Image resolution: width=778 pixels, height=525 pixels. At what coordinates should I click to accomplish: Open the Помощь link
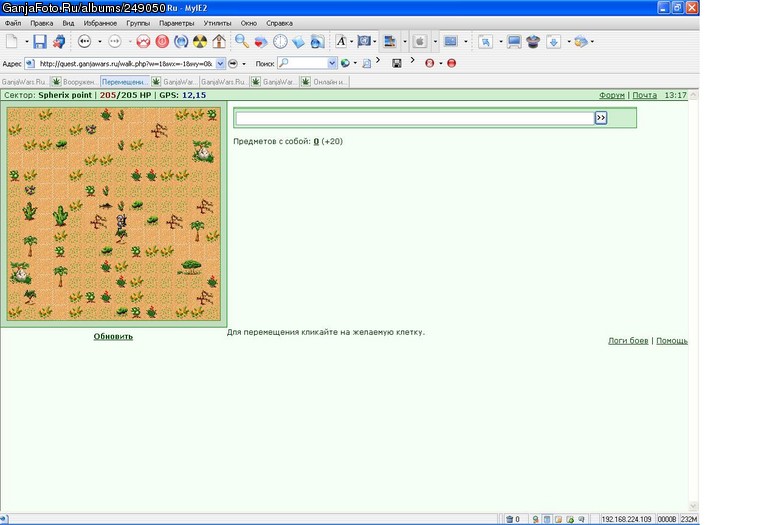tap(672, 341)
